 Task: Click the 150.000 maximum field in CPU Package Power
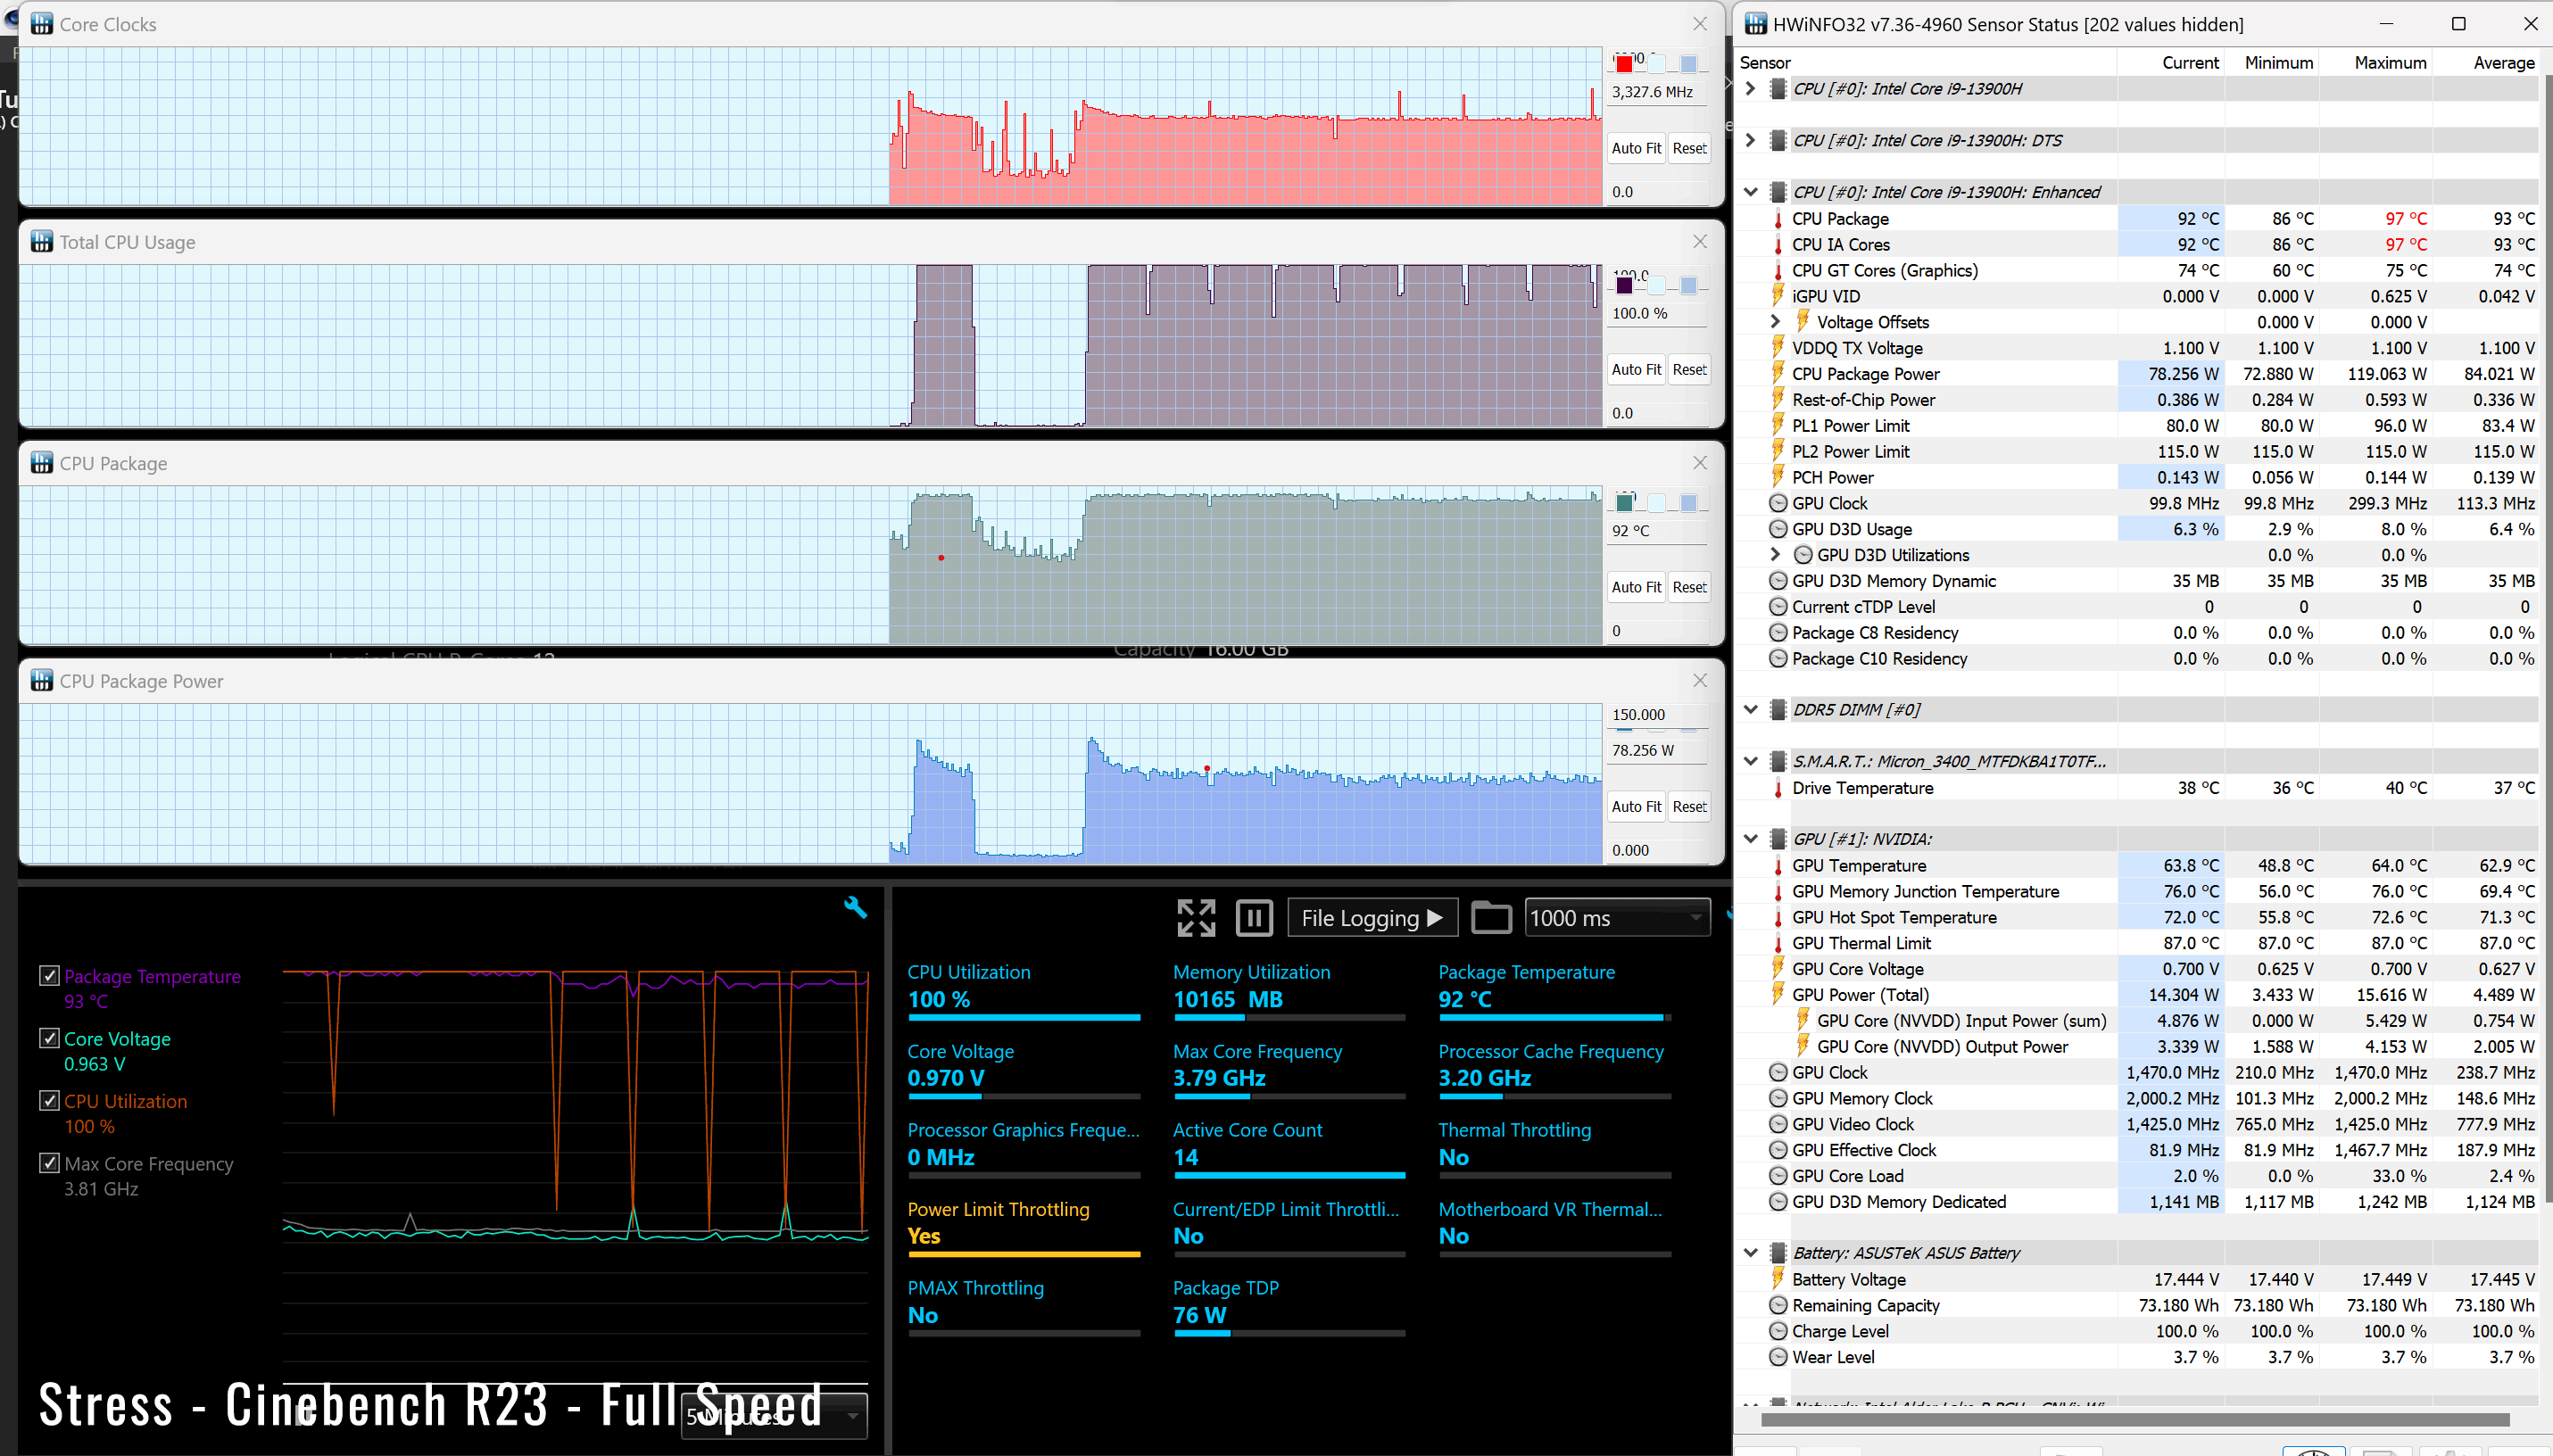tap(1657, 715)
